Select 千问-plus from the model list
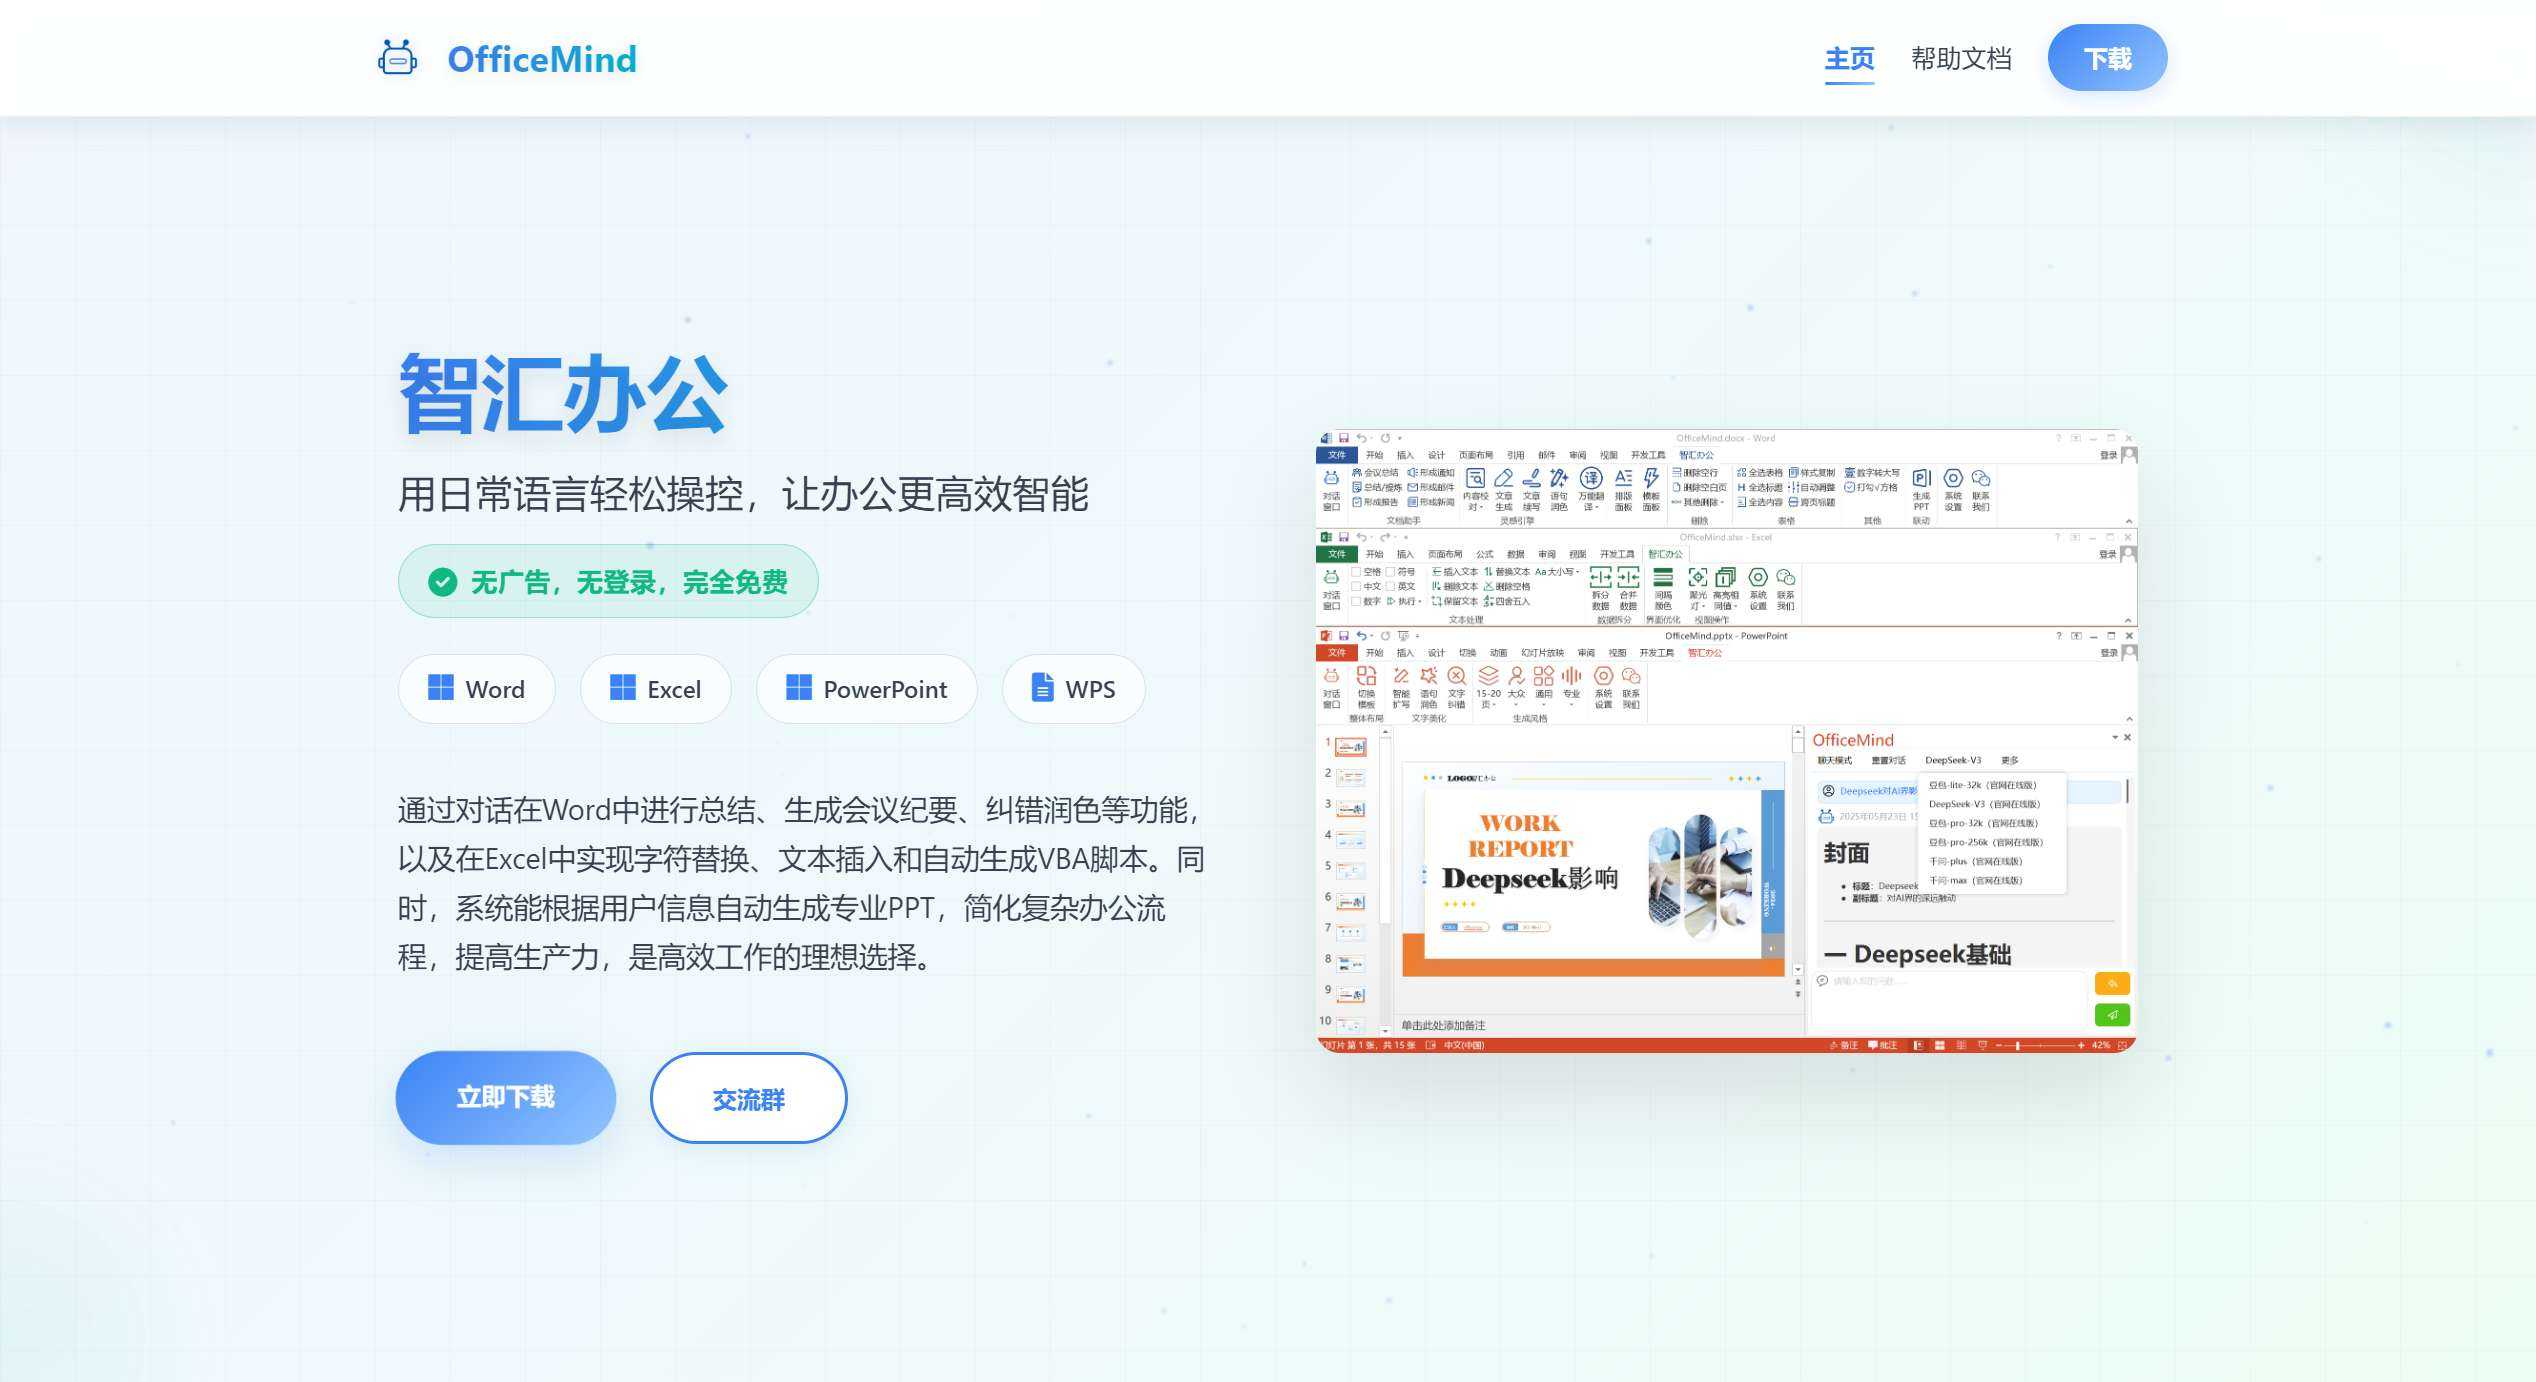The height and width of the screenshot is (1382, 2536). pos(1975,861)
